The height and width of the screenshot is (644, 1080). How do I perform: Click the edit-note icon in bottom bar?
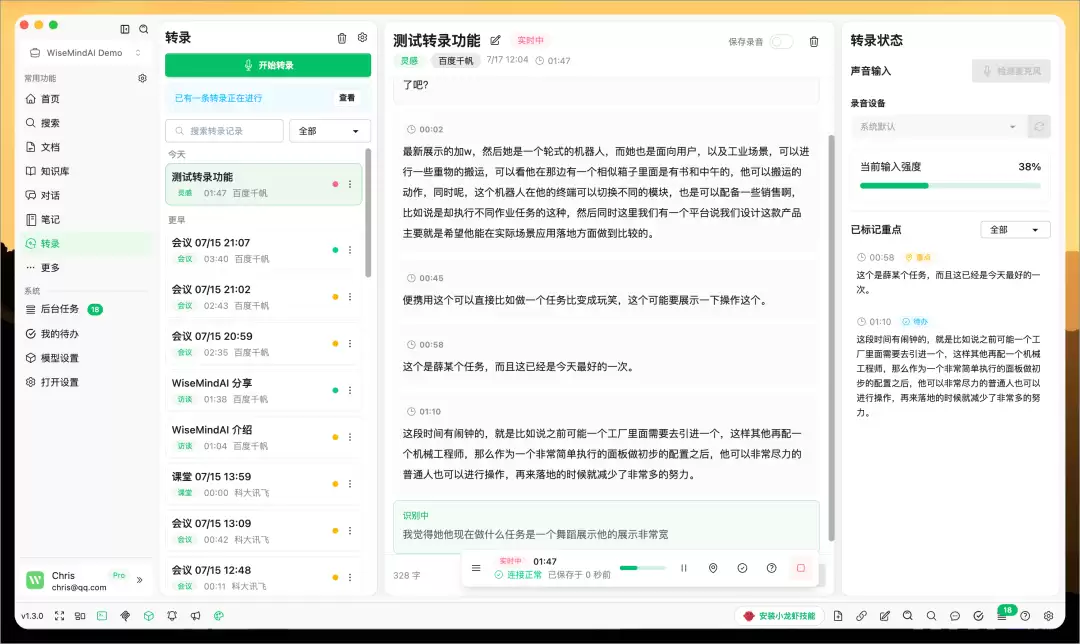[884, 616]
